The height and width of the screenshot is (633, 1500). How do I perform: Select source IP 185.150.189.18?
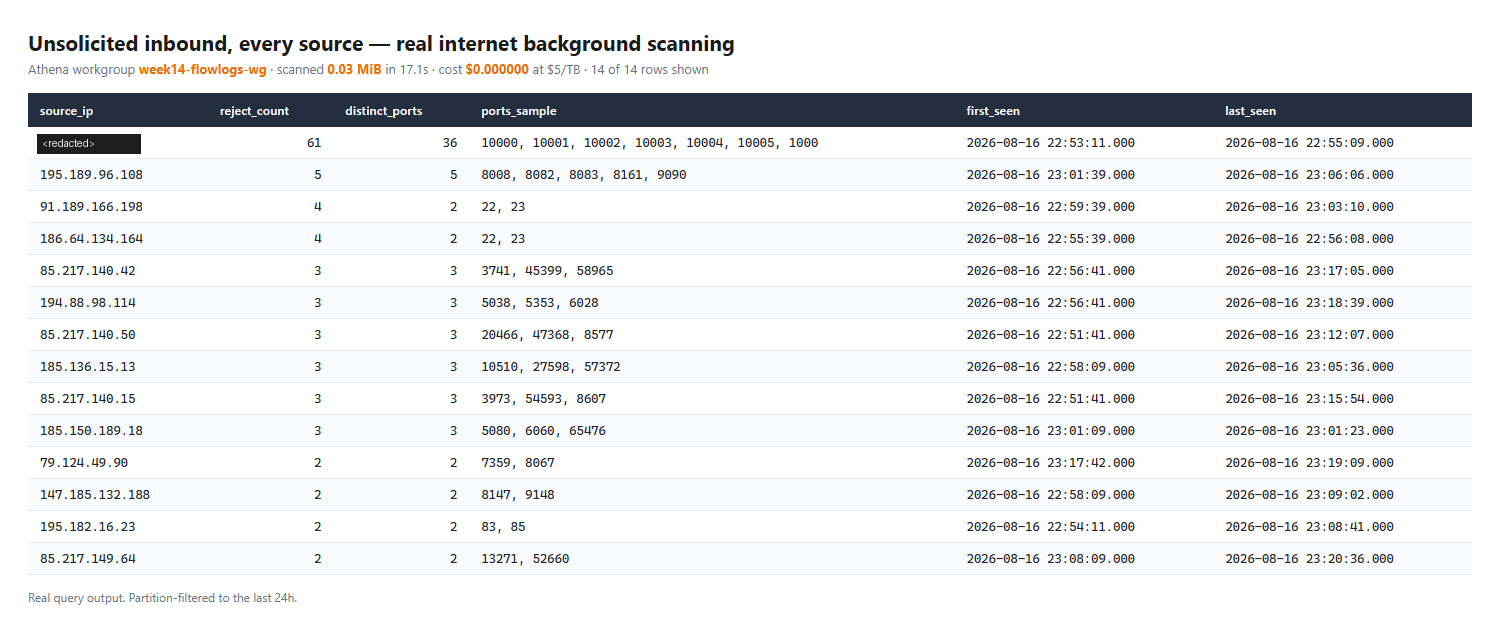tap(91, 431)
